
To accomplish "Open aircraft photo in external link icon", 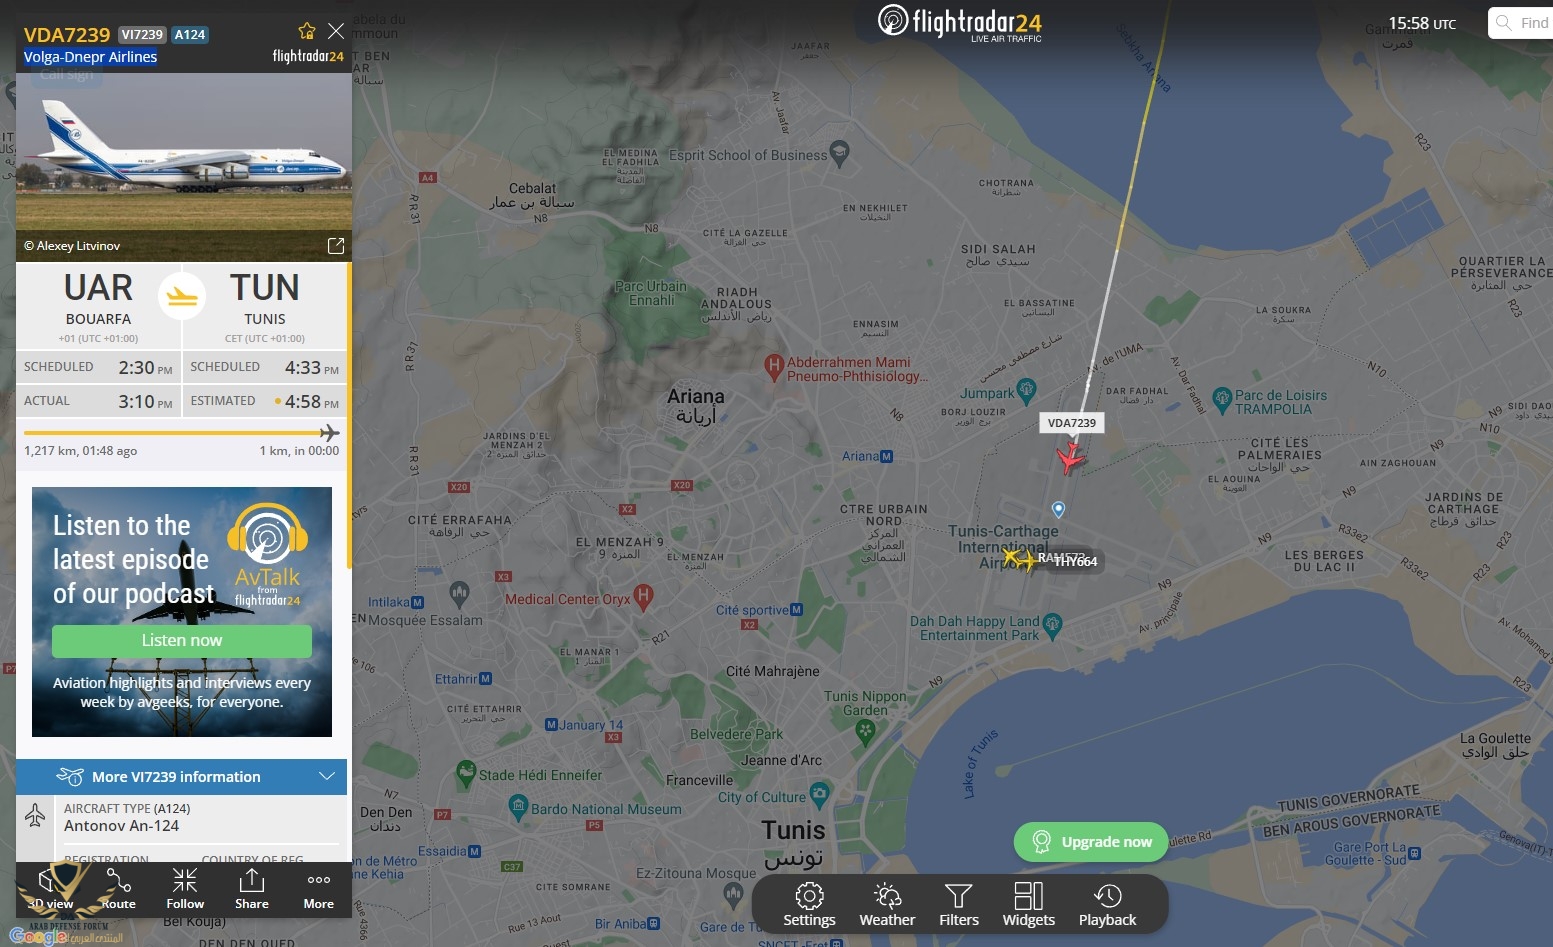I will click(336, 245).
